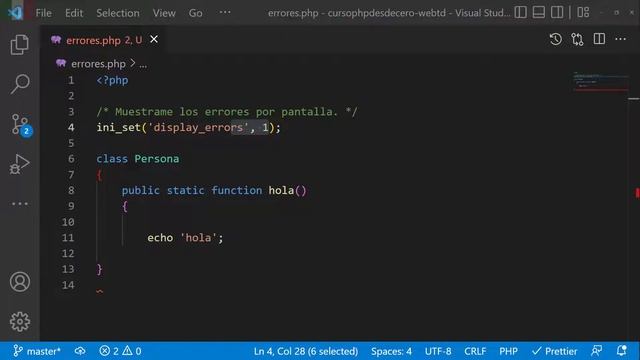Screen dimensions: 640x360
Task: Click the echo statement on line 11
Action: pyautogui.click(x=160, y=238)
